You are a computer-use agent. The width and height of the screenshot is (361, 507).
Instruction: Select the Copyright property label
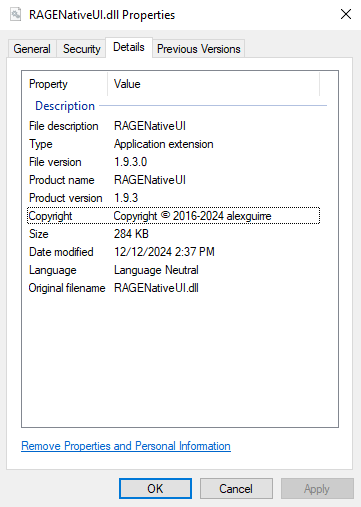tap(50, 216)
